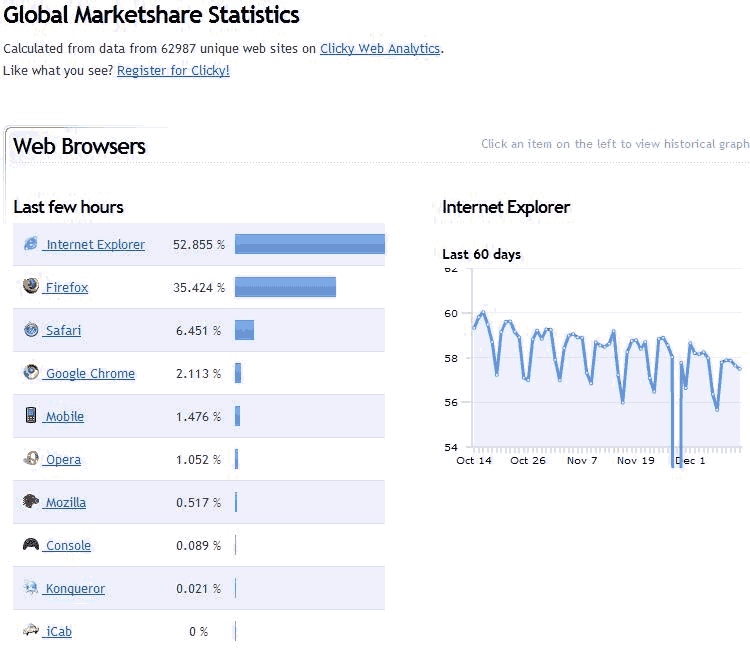Select the Console link
The image size is (750, 649).
[67, 546]
